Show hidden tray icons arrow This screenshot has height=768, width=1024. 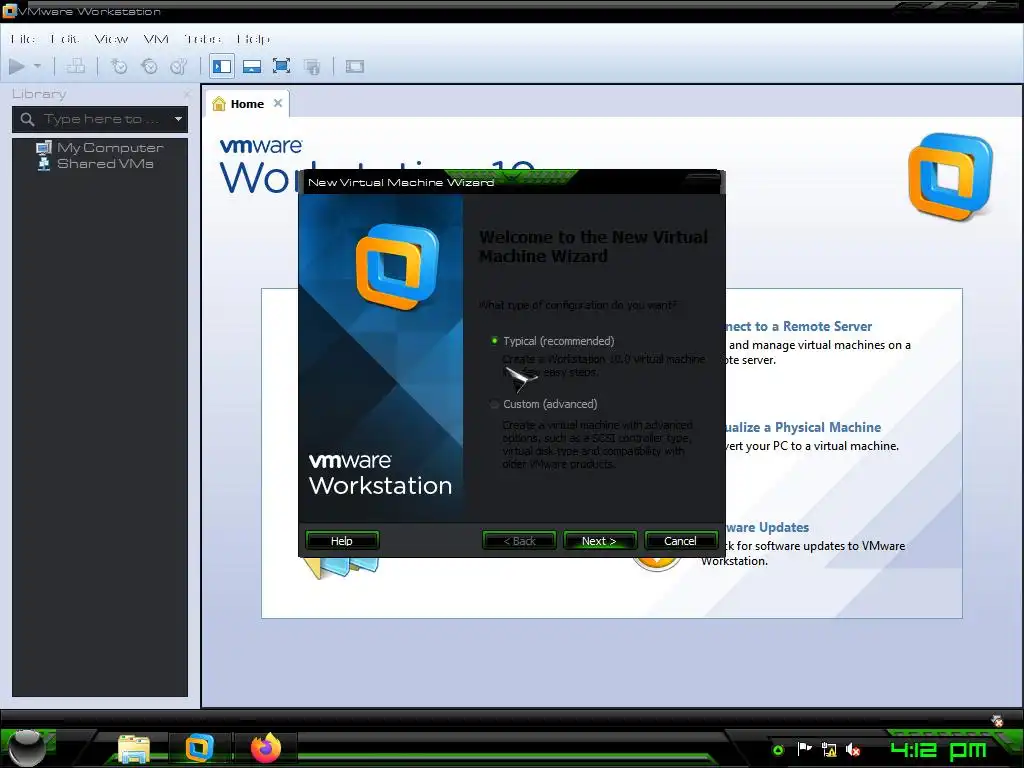(777, 750)
